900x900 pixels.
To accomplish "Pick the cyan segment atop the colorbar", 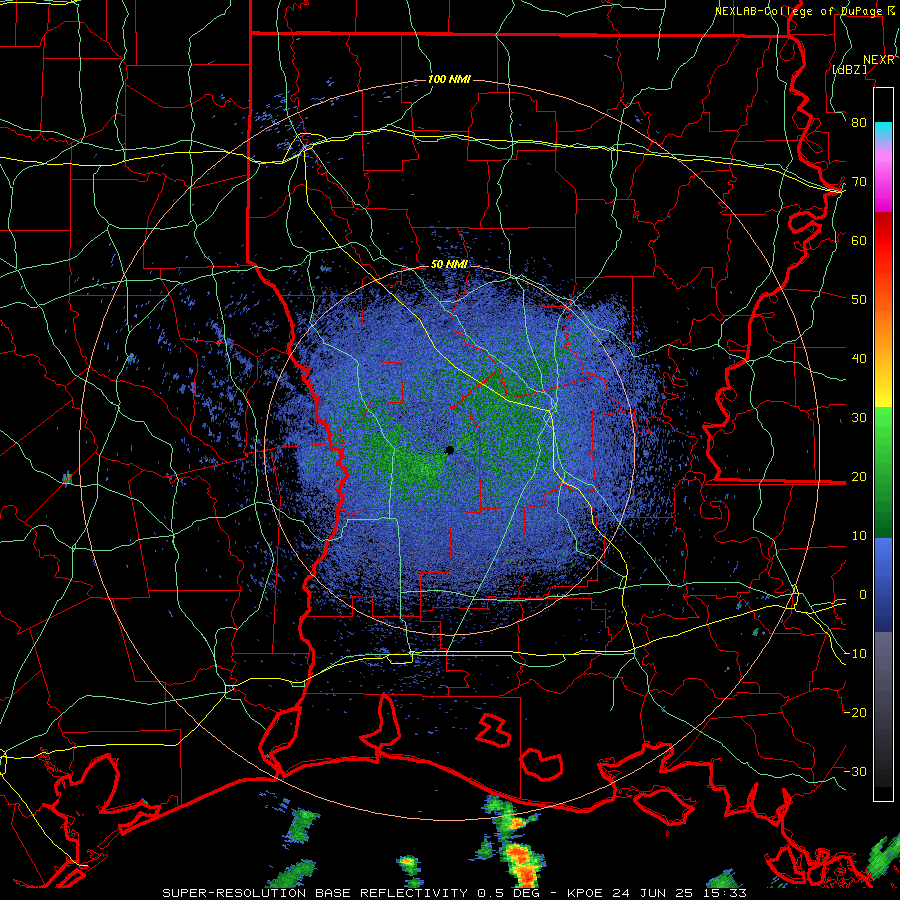I will [x=883, y=132].
